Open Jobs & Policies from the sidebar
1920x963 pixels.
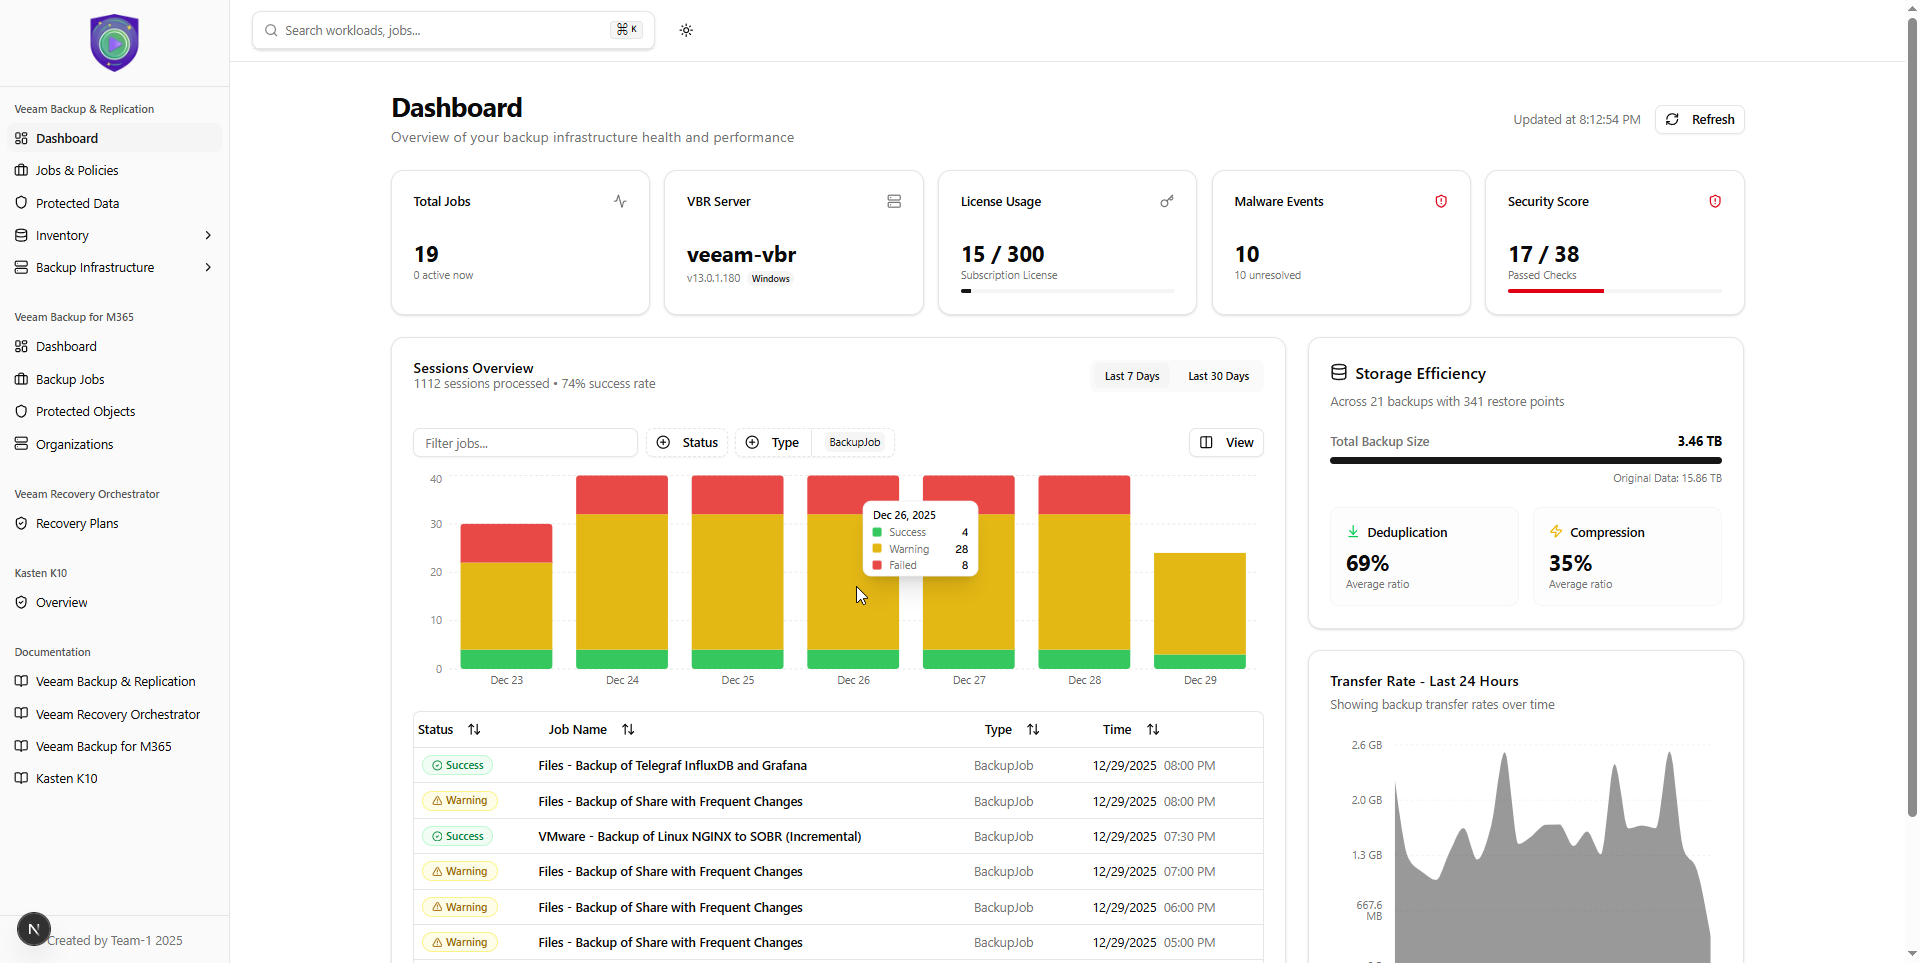[76, 170]
